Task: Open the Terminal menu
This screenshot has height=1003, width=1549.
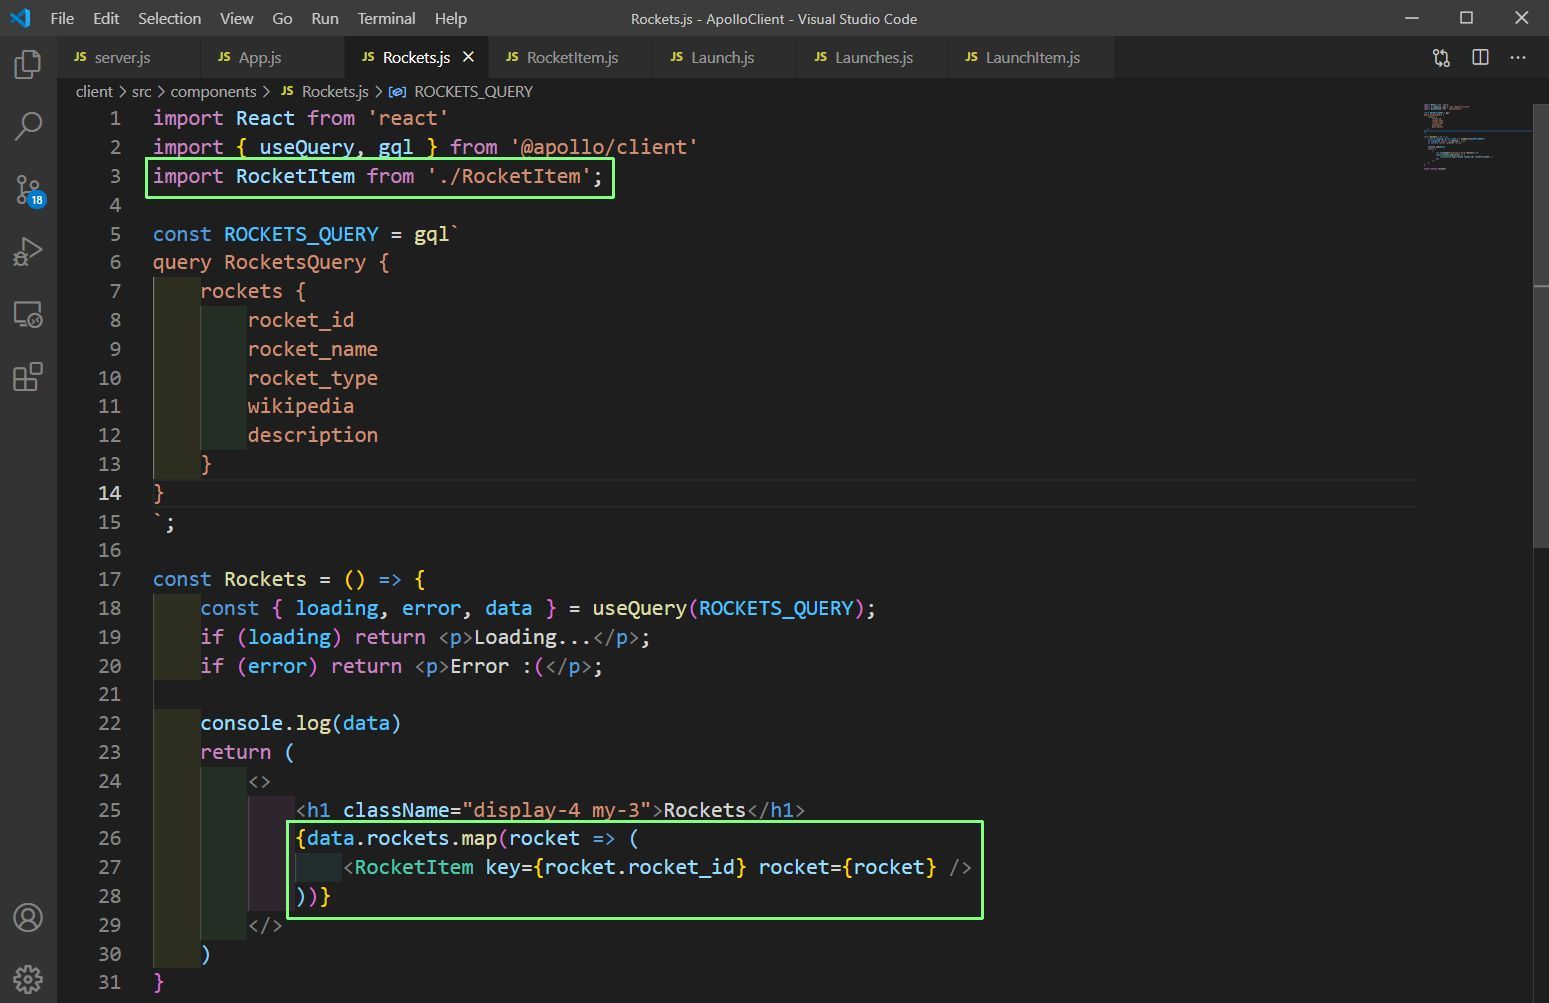Action: click(x=386, y=18)
